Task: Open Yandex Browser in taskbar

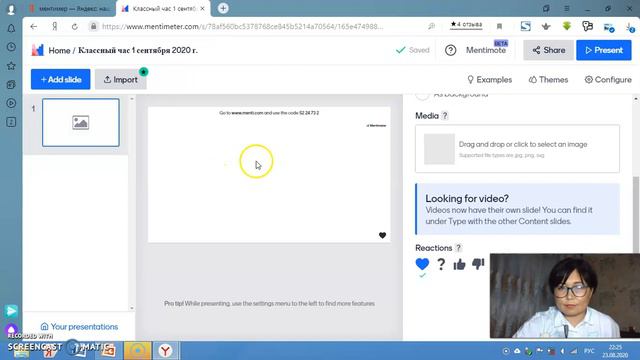Action: [x=165, y=351]
